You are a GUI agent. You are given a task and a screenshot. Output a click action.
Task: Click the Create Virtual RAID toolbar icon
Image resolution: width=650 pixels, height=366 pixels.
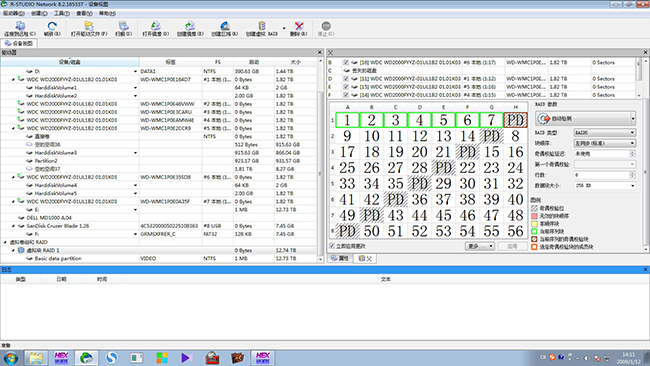click(262, 29)
